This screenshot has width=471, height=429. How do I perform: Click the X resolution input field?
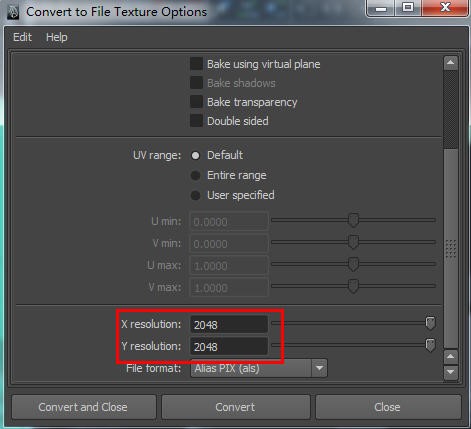click(x=229, y=324)
